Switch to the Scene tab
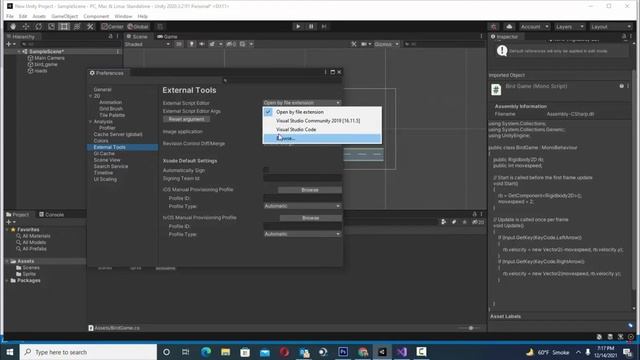640x360 pixels. click(137, 36)
